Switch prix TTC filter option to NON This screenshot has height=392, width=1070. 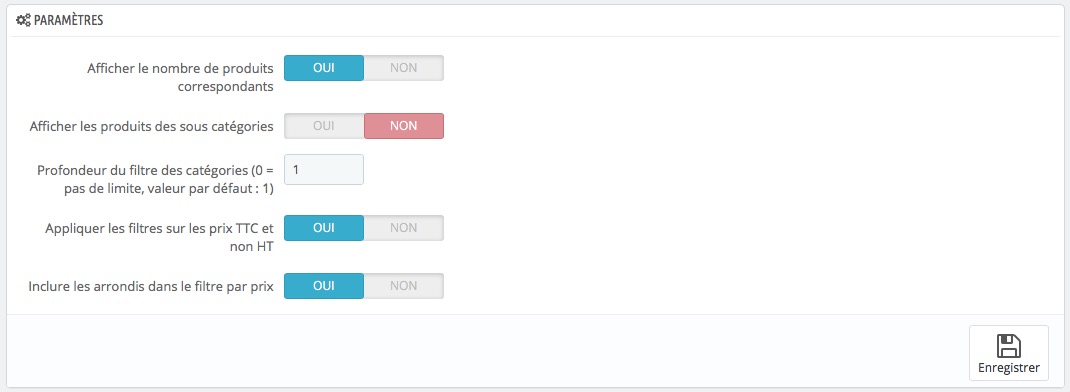pos(403,228)
